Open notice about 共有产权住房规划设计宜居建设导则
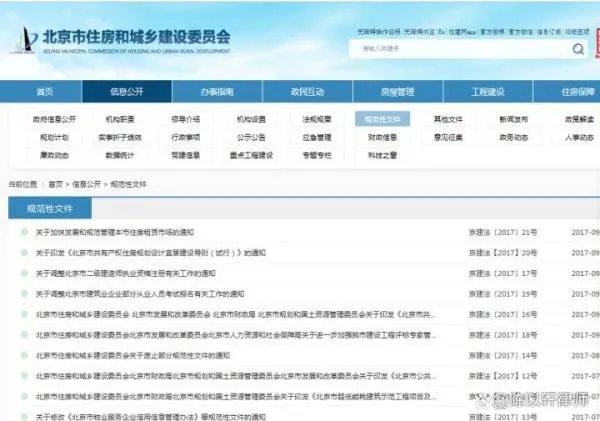 [x=151, y=253]
